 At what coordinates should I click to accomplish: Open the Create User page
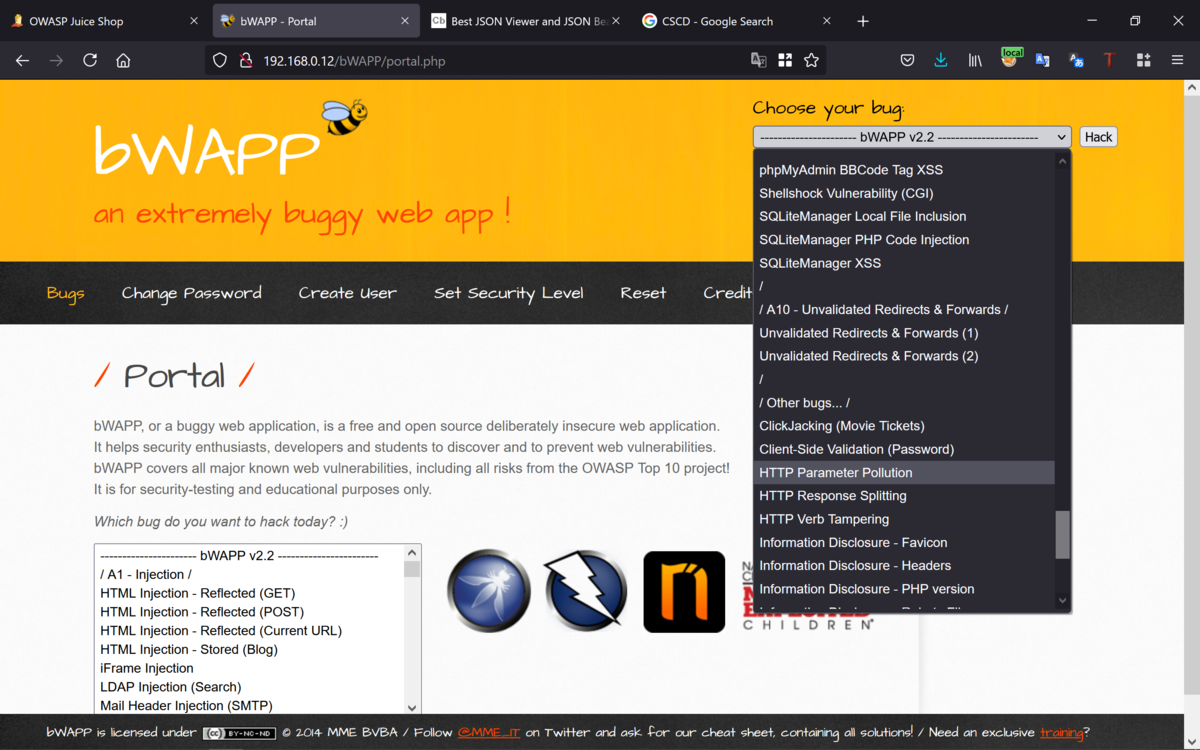(x=347, y=293)
